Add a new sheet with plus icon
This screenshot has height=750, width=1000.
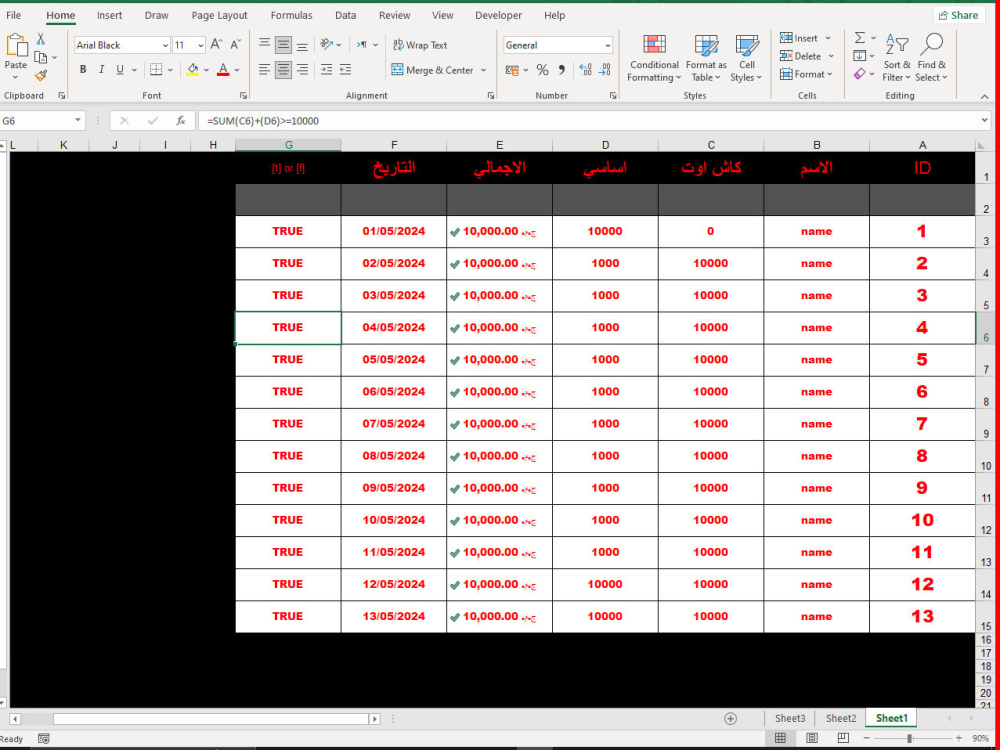coord(730,719)
